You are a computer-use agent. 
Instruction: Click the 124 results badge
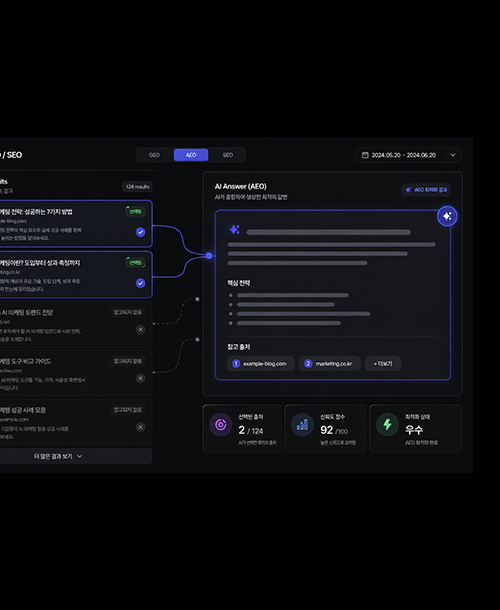(x=137, y=187)
